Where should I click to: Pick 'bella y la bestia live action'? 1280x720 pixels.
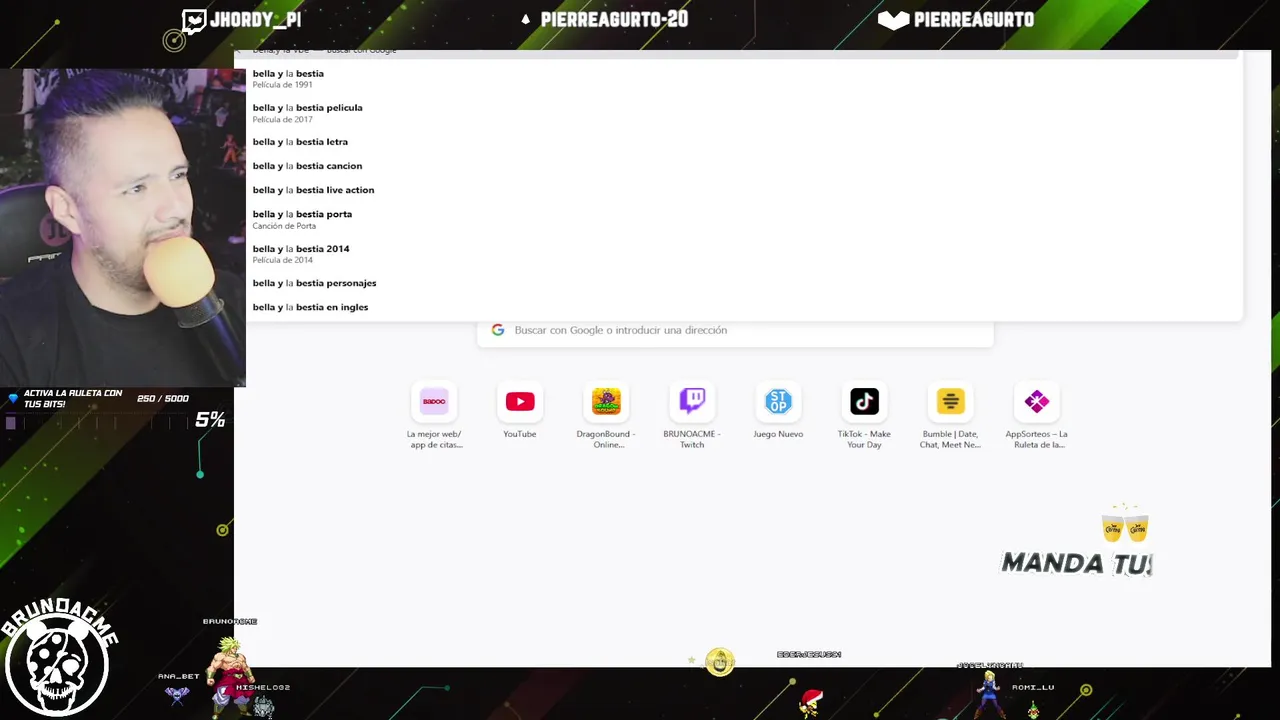pos(744,190)
